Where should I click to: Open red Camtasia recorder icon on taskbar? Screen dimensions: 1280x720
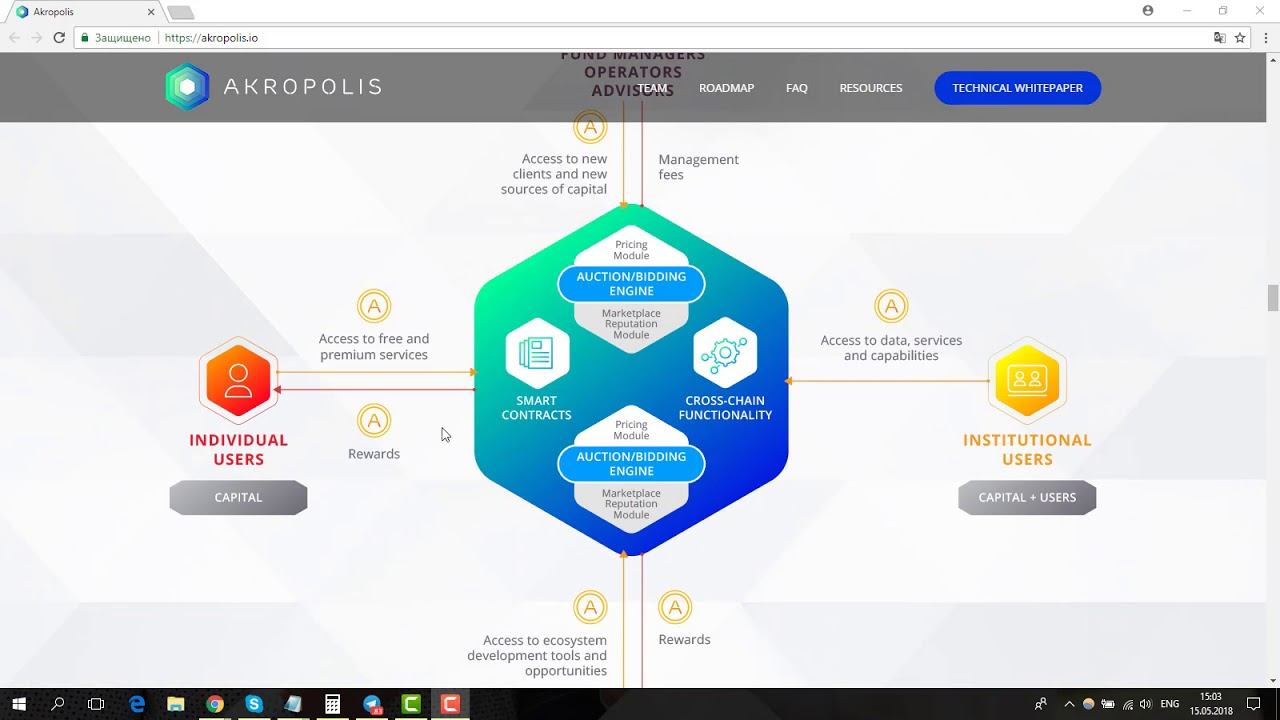[450, 704]
